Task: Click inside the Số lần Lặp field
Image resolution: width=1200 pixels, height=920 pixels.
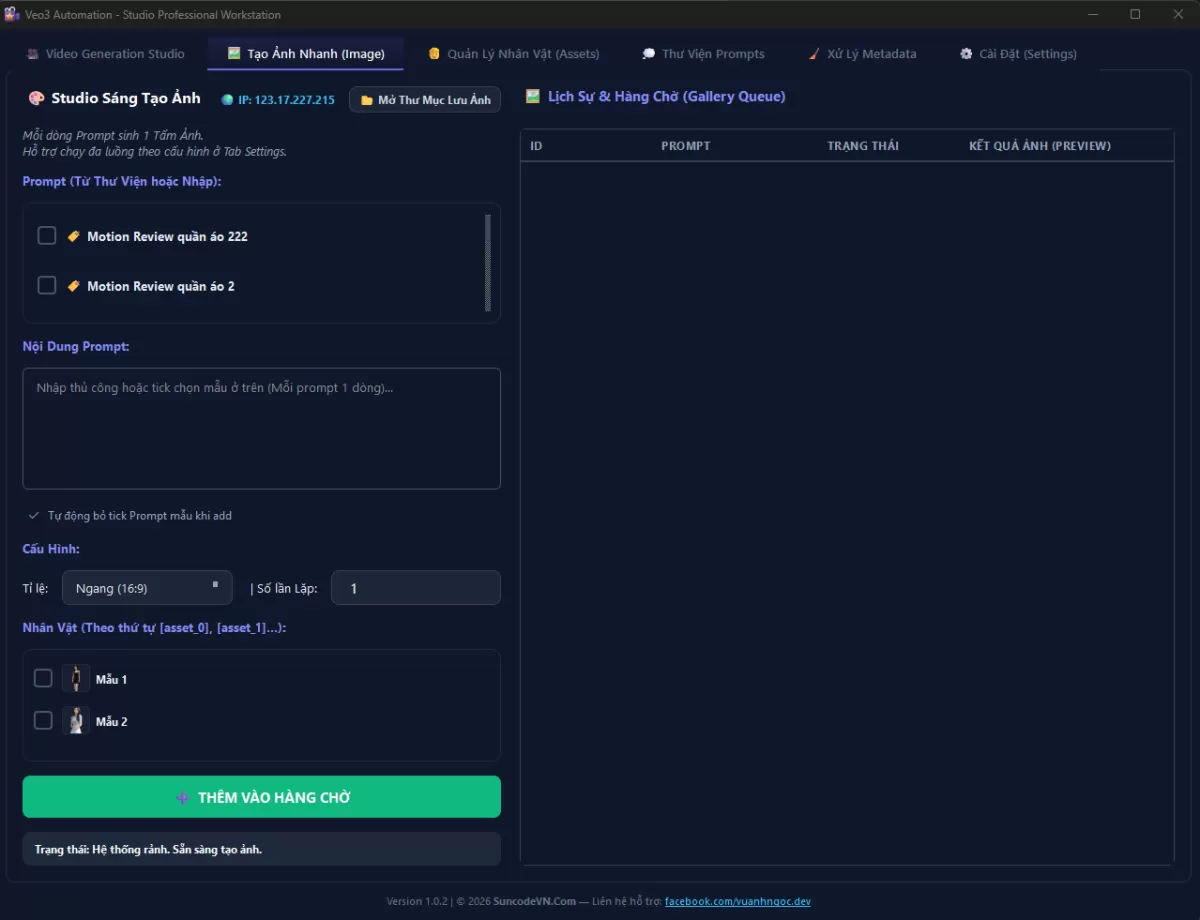Action: point(415,588)
